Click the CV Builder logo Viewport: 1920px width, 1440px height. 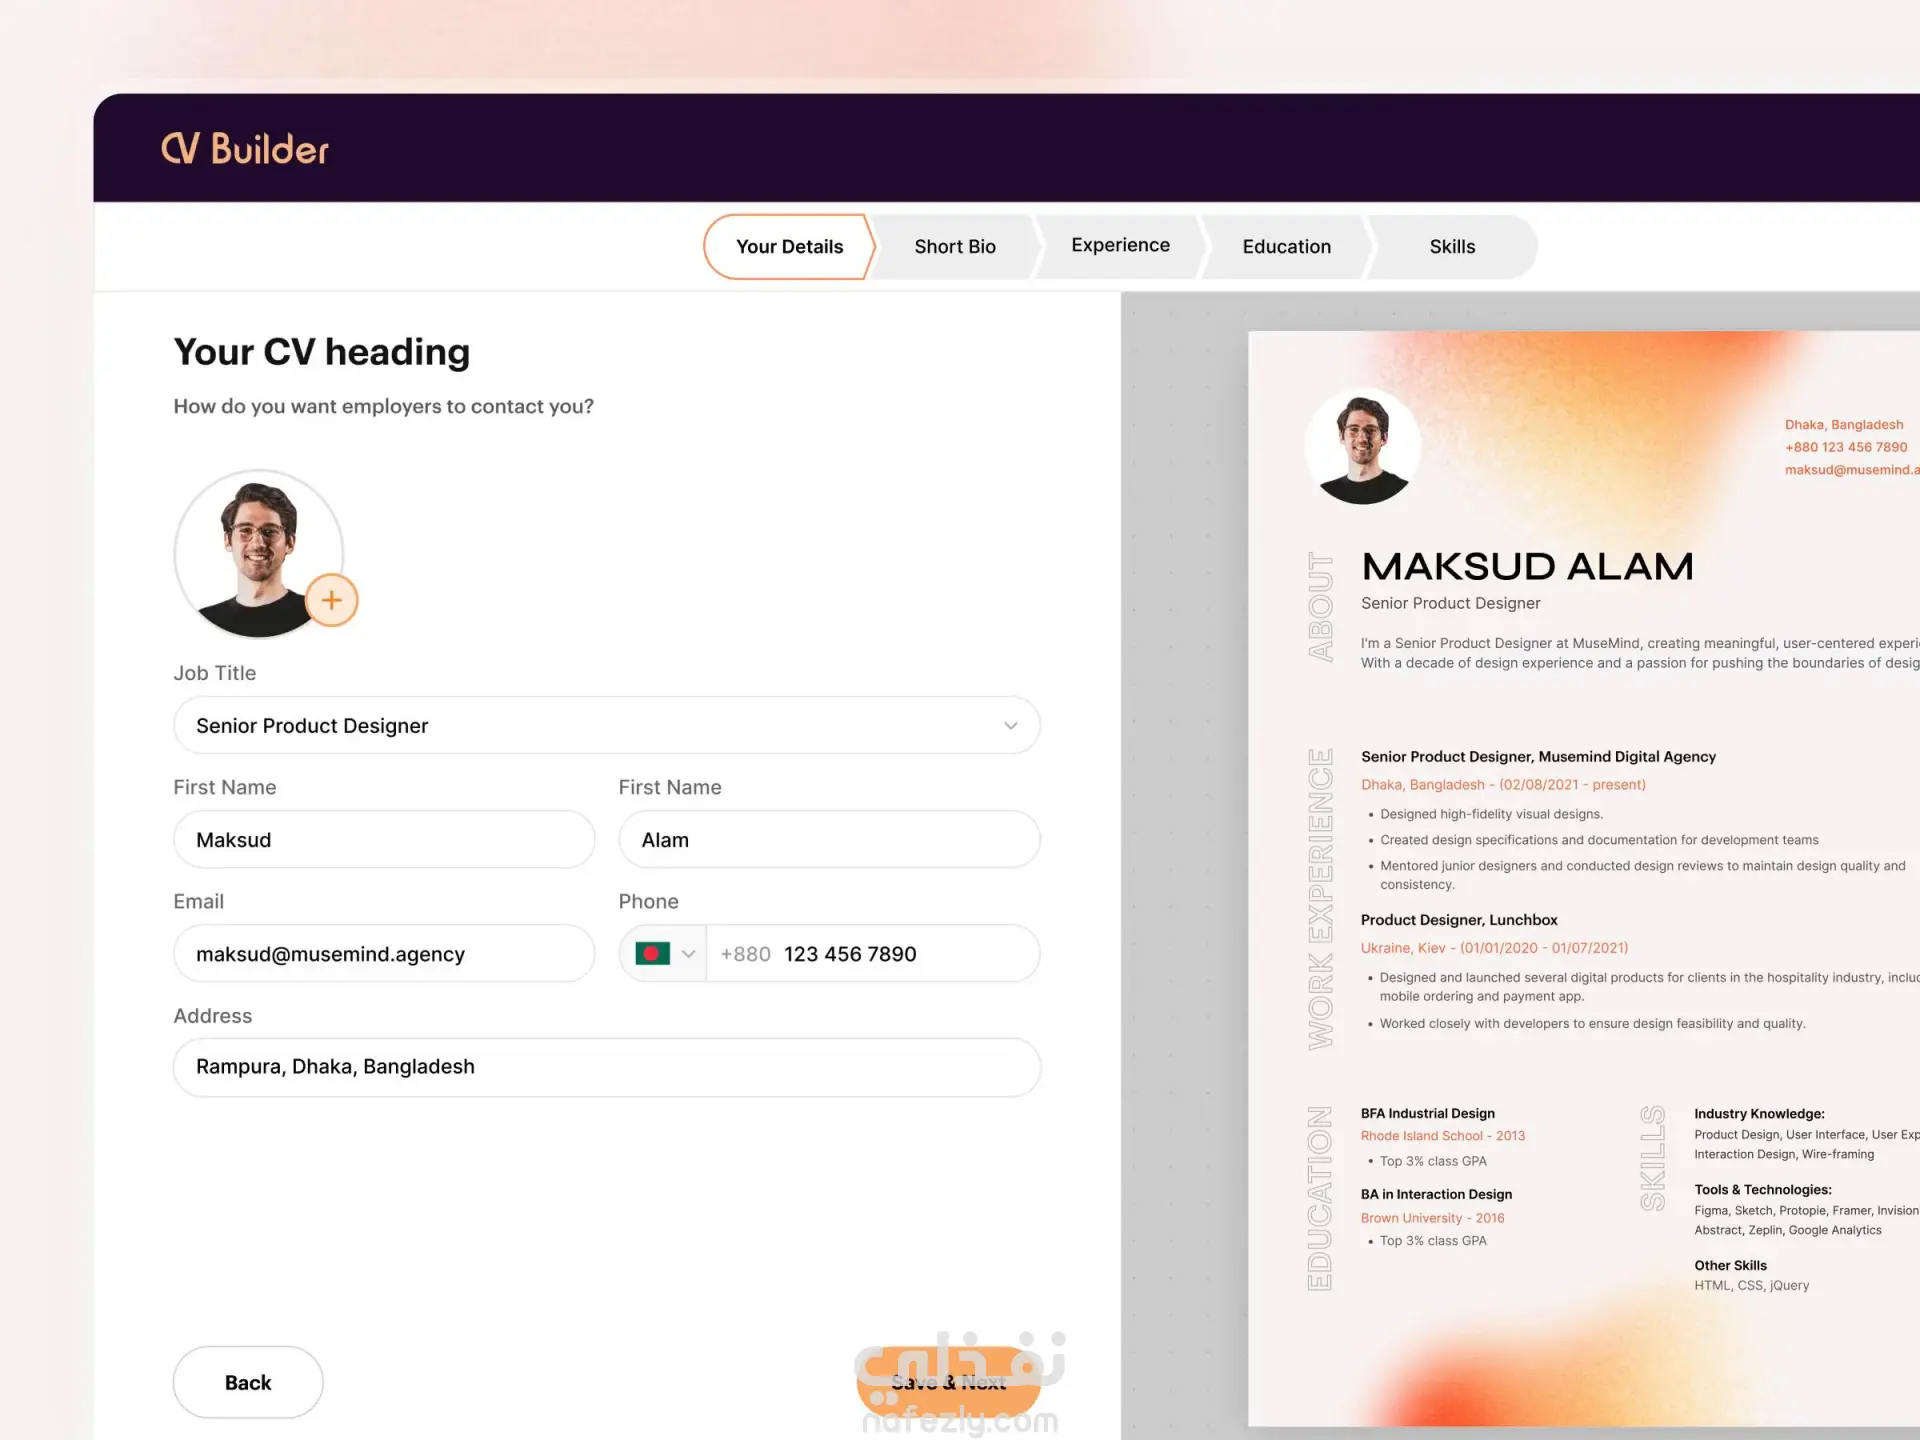245,149
